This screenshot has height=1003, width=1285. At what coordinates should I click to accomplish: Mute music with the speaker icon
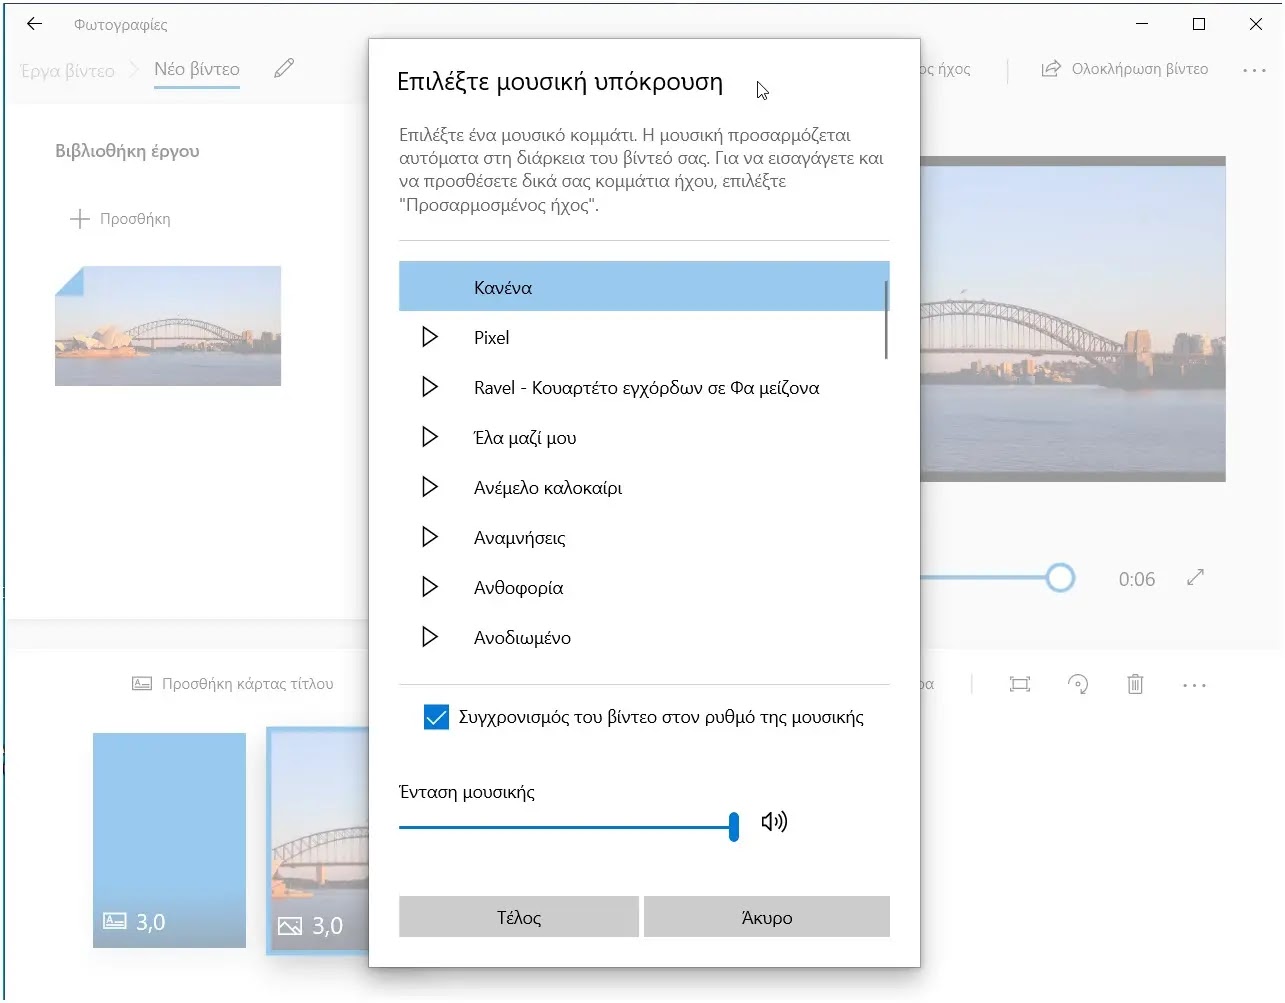[x=774, y=822]
